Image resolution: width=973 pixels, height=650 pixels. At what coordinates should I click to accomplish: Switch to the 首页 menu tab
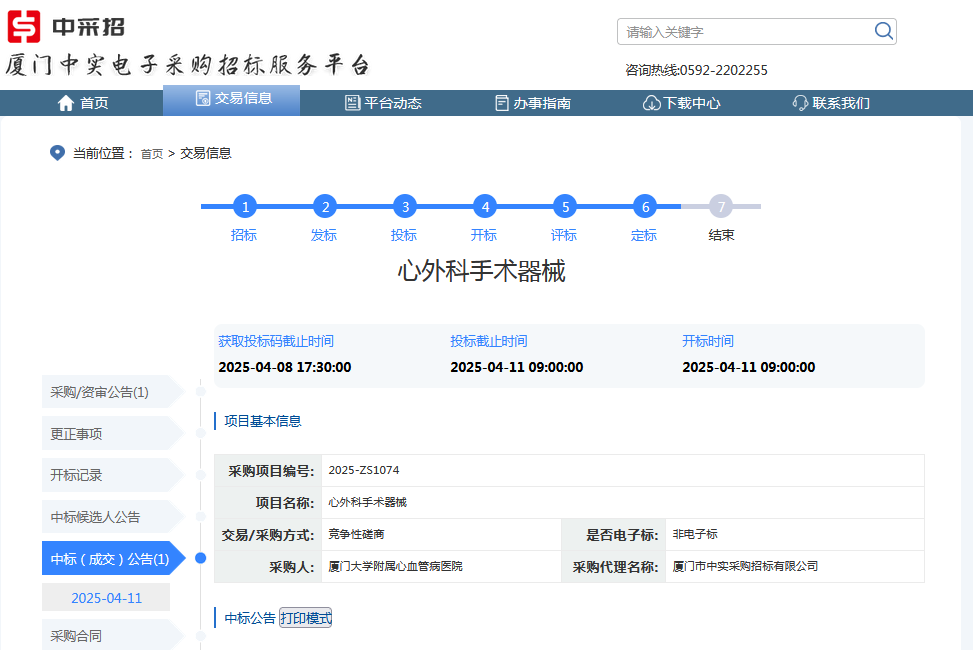88,102
